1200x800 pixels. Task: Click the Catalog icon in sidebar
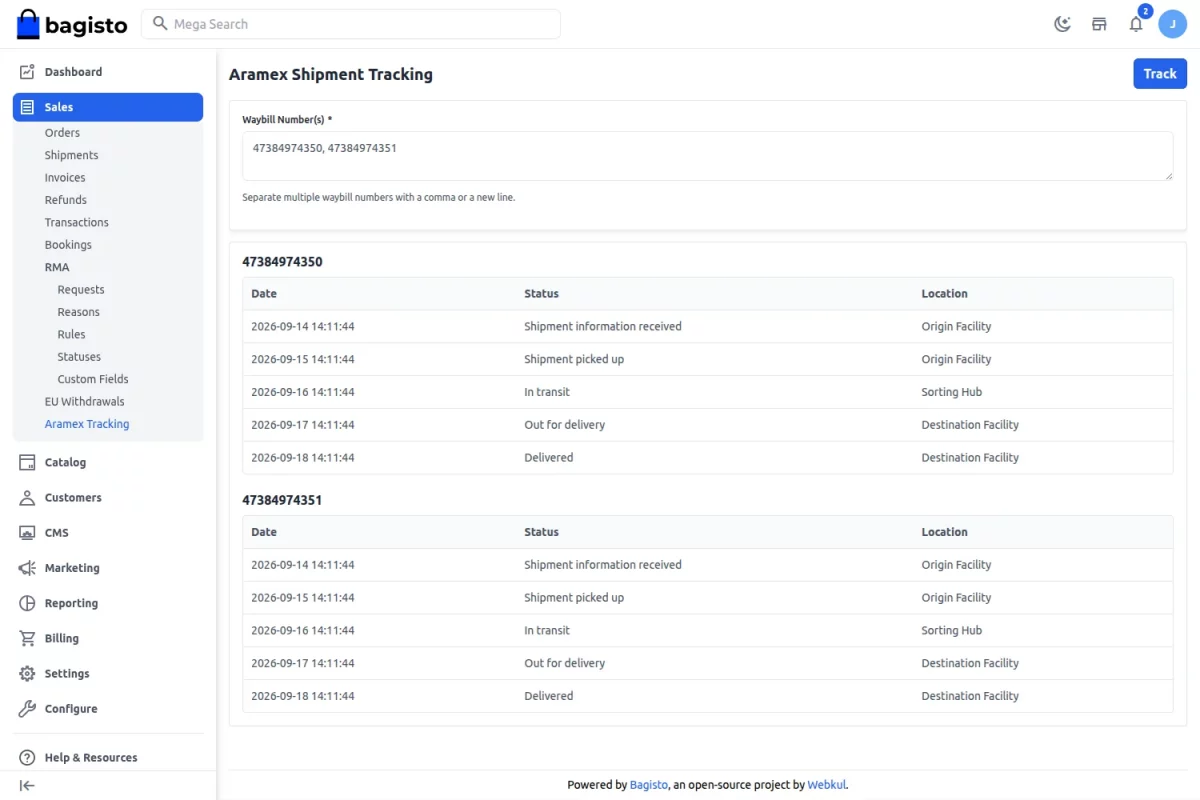coord(27,462)
